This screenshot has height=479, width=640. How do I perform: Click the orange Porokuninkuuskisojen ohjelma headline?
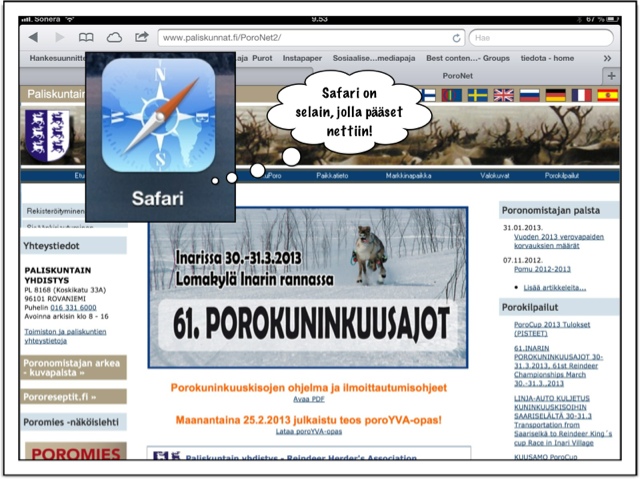tap(309, 388)
